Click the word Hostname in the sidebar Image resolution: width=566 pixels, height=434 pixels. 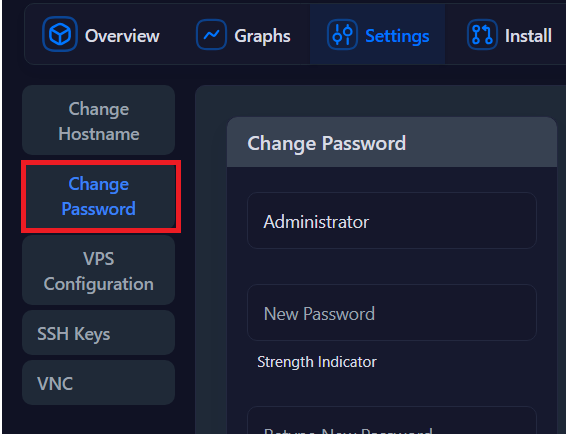[x=99, y=134]
